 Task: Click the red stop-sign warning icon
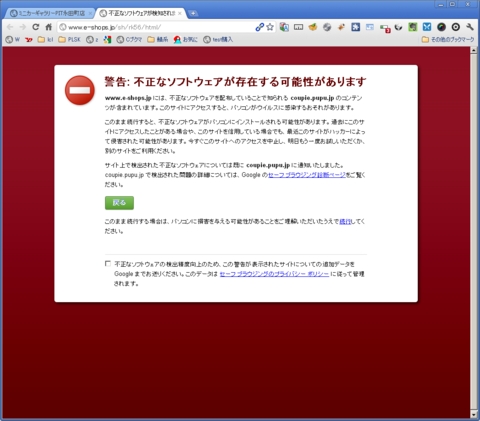pyautogui.click(x=80, y=90)
